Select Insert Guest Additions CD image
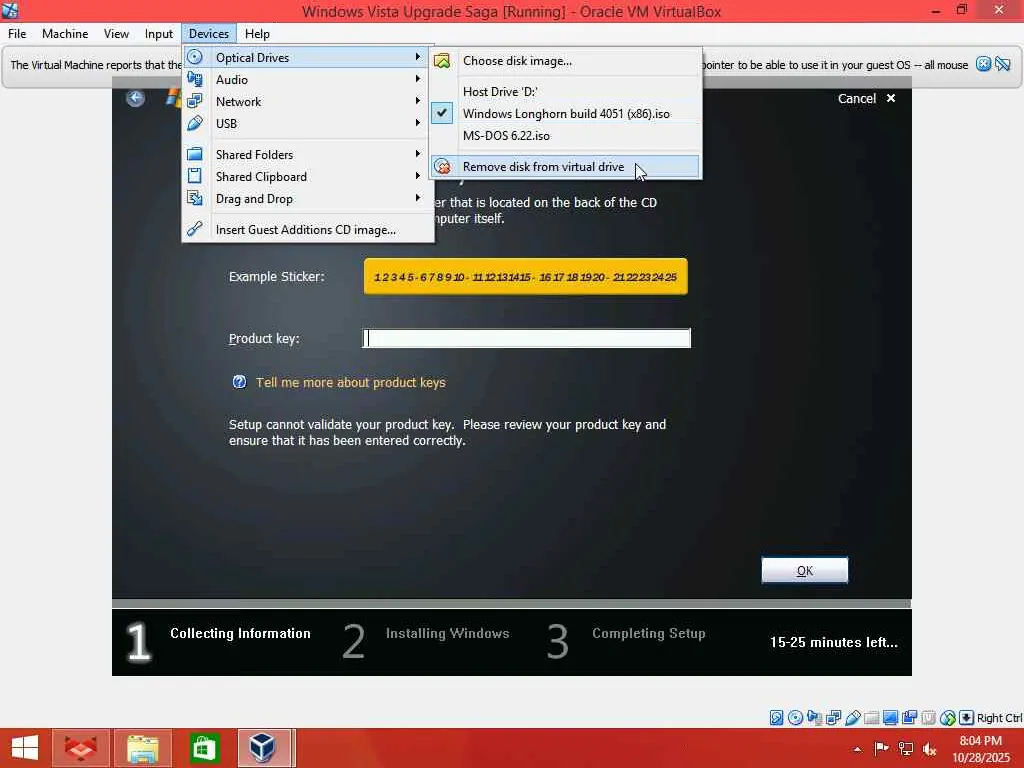1024x768 pixels. (x=308, y=229)
